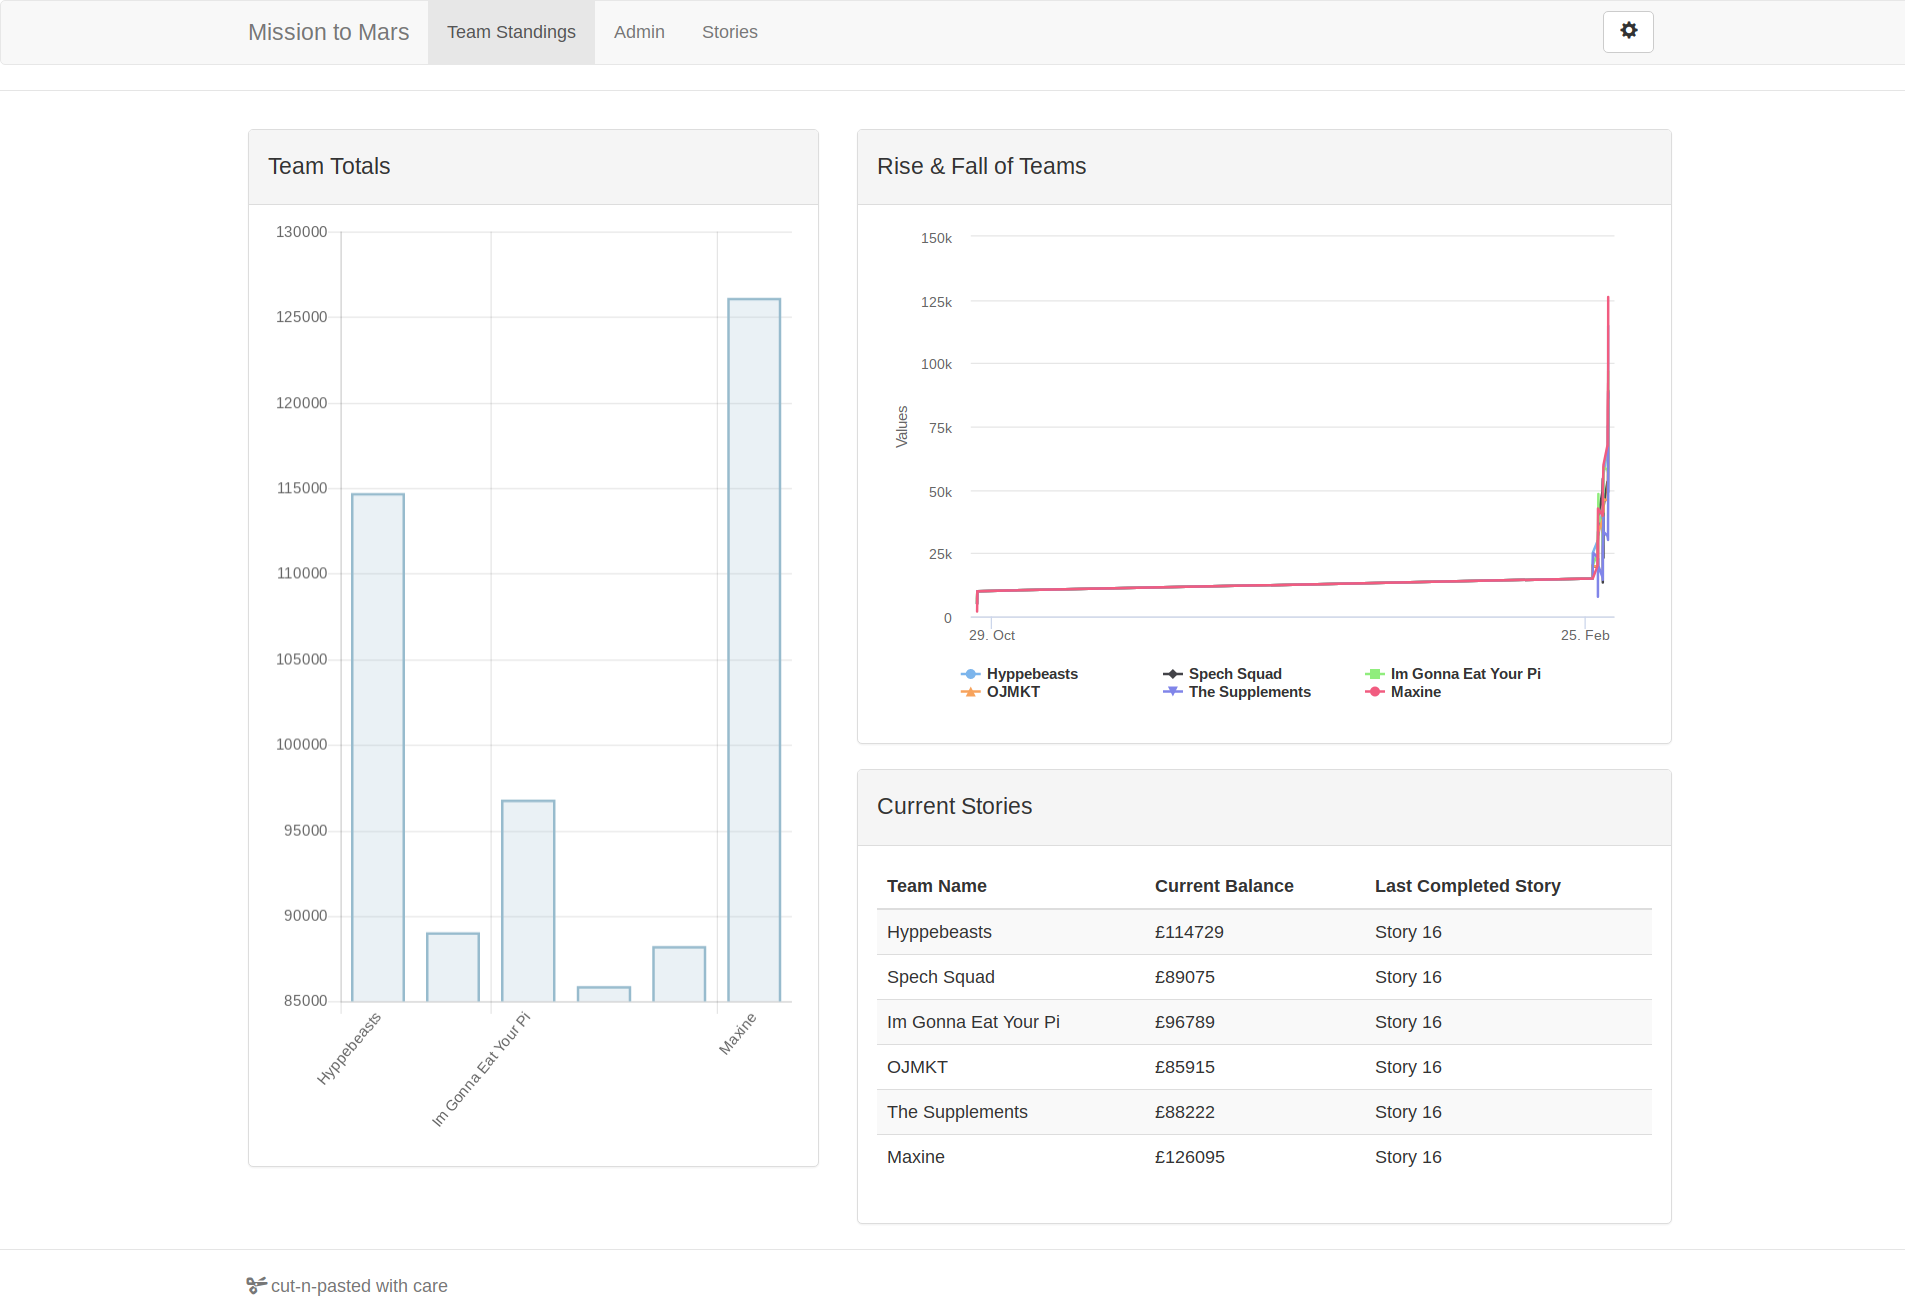The width and height of the screenshot is (1905, 1311).
Task: Click the Maxine x-axis label in bar chart
Action: pos(738,1033)
